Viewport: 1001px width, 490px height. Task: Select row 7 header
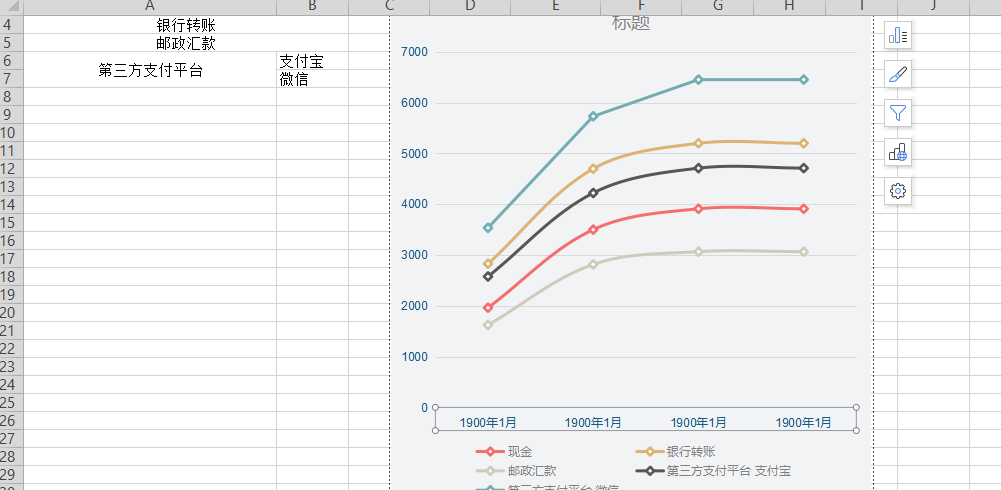(x=11, y=78)
